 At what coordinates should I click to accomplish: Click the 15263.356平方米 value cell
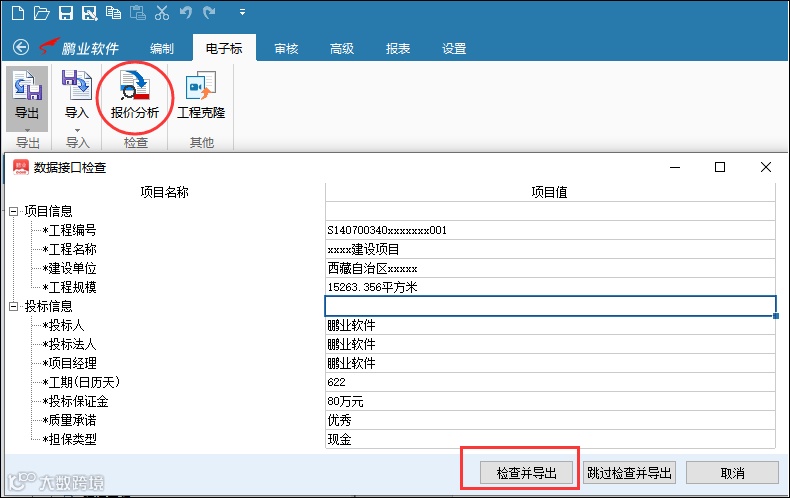pyautogui.click(x=550, y=287)
